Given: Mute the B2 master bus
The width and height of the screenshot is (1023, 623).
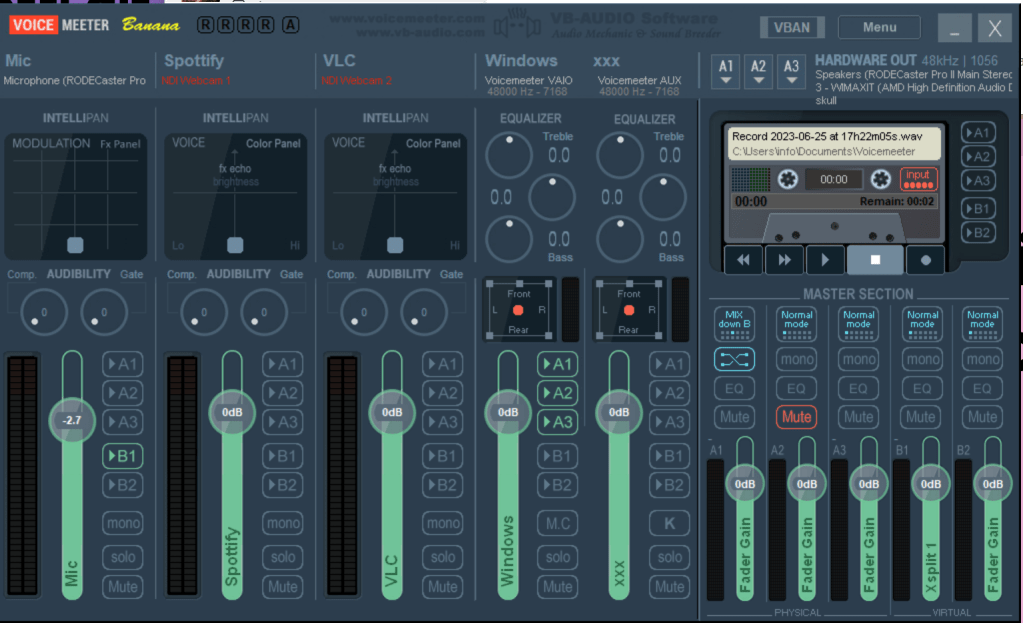Looking at the screenshot, I should coord(982,416).
